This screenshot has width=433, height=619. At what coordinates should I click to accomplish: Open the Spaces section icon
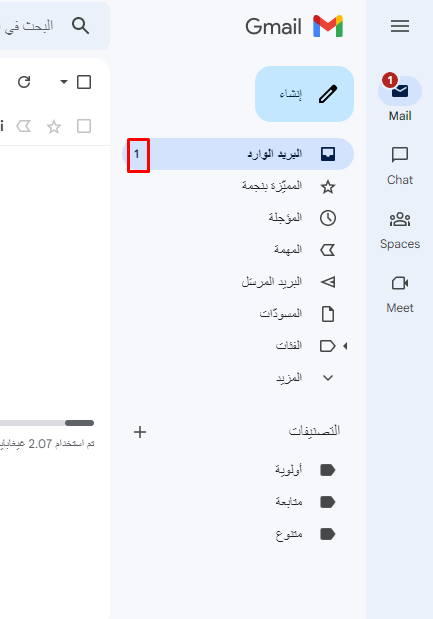pyautogui.click(x=400, y=219)
